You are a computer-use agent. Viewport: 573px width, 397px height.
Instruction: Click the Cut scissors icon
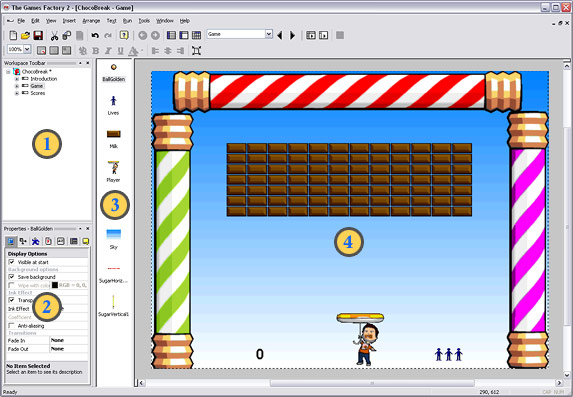54,35
